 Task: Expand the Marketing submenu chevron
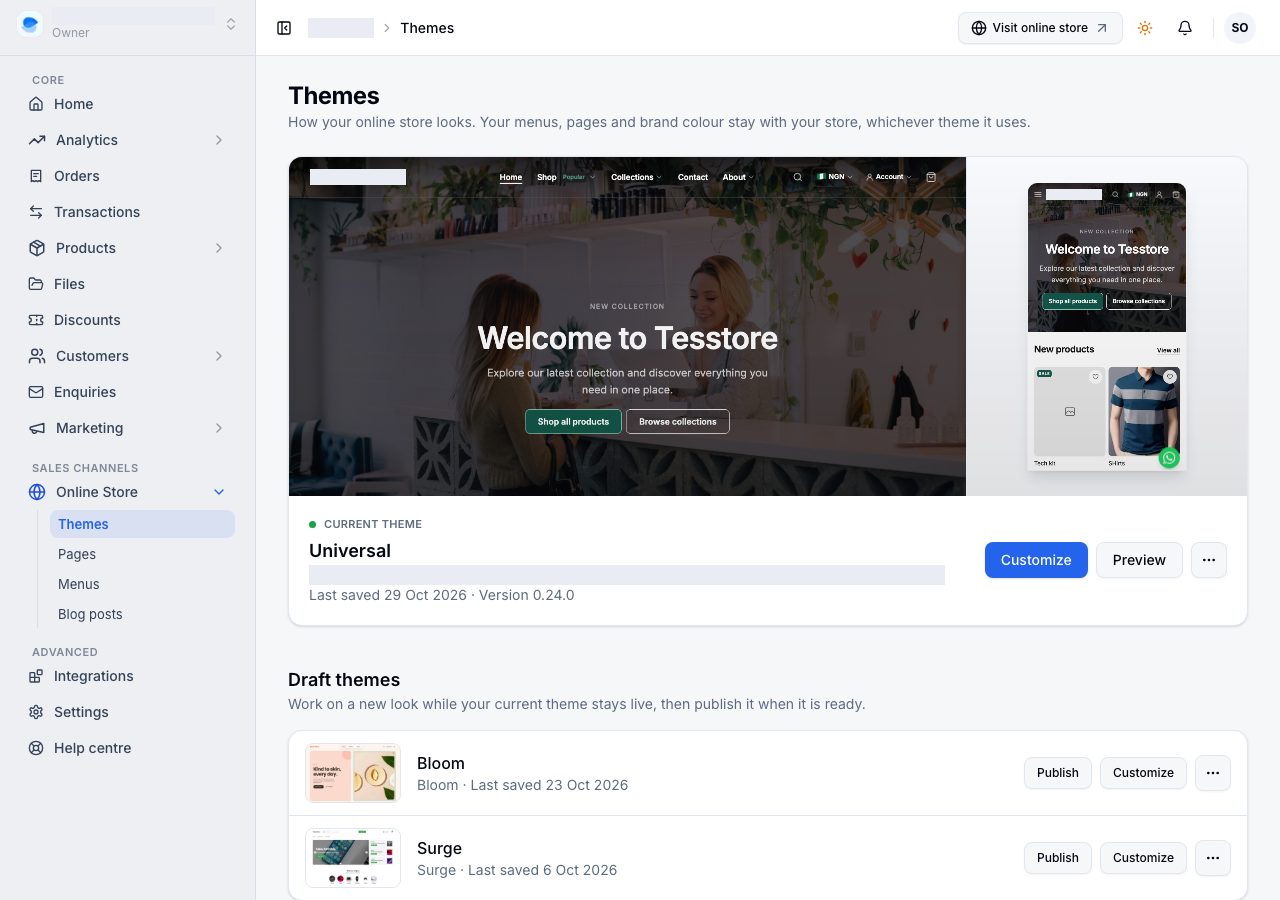point(219,428)
